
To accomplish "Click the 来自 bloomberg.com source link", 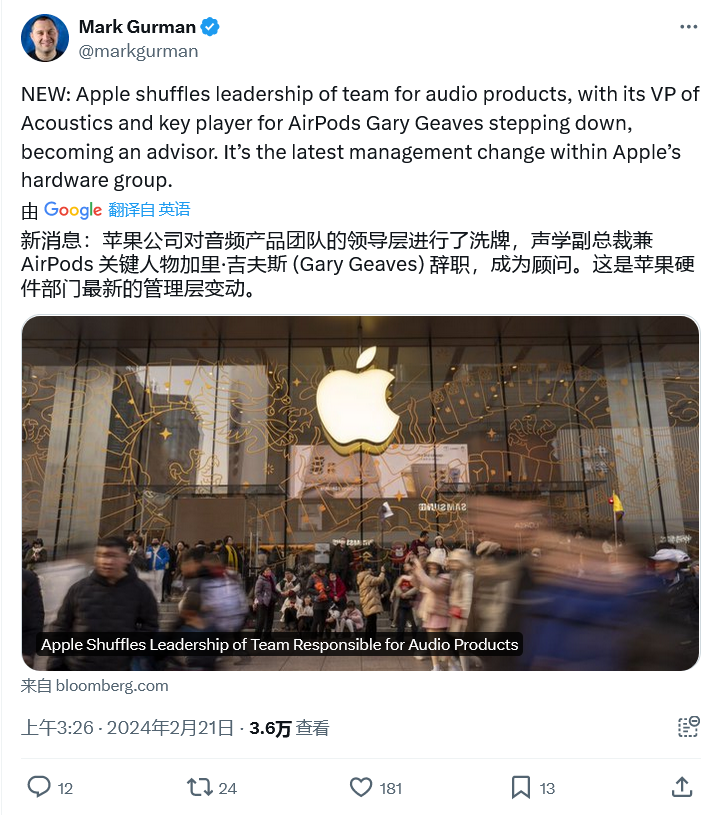I will click(x=95, y=686).
